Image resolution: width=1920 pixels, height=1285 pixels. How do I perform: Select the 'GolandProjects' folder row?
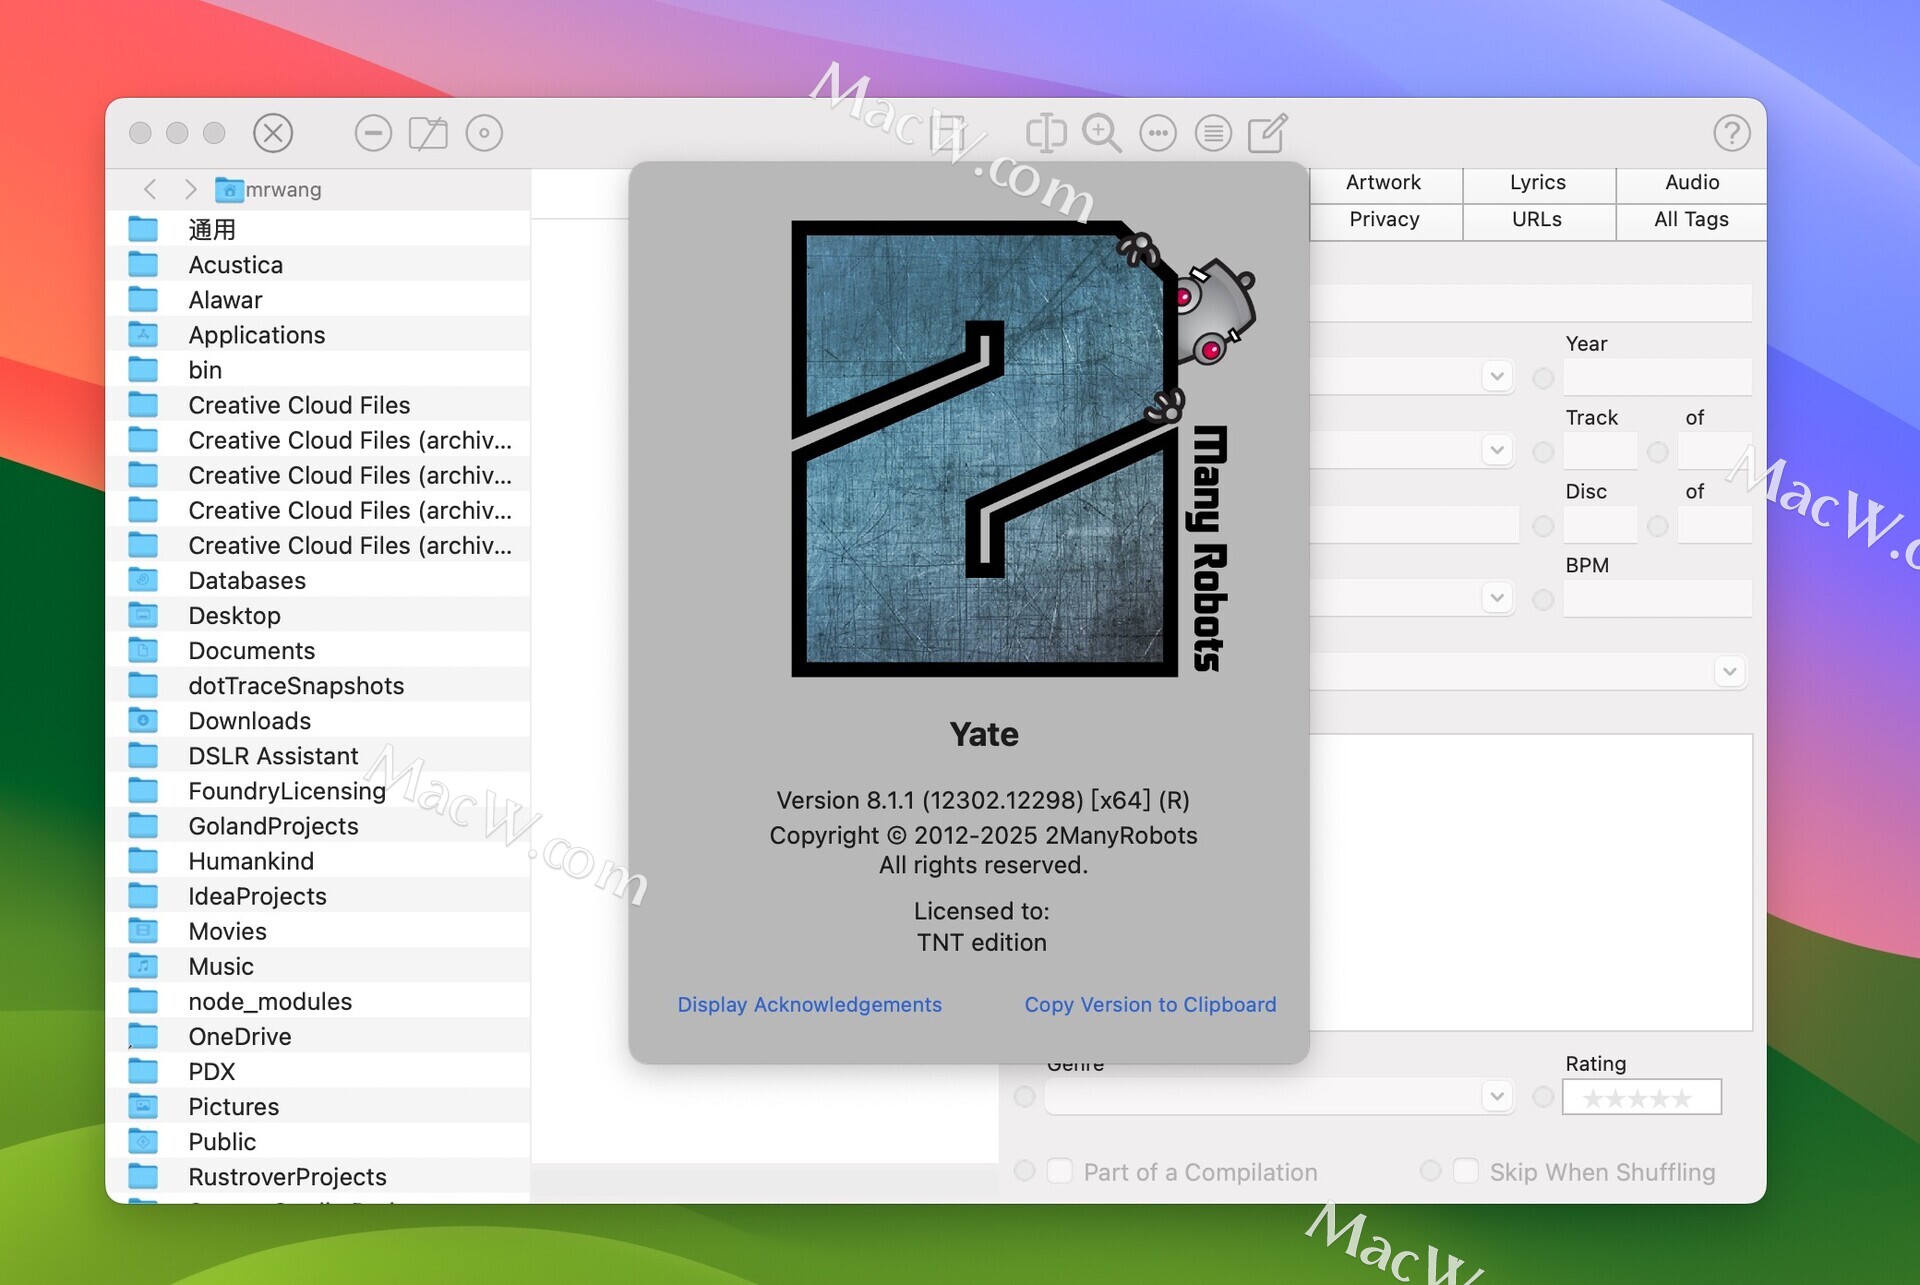point(318,826)
